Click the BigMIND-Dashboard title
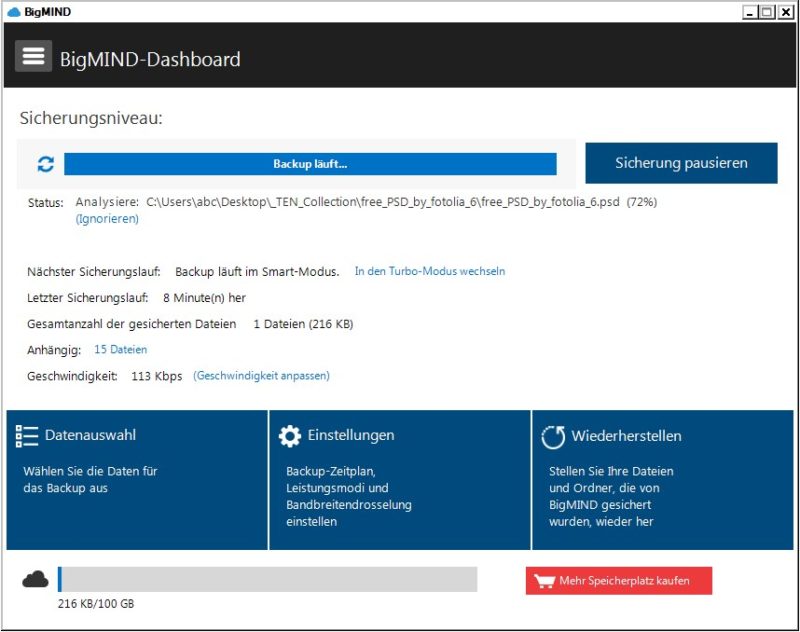Image resolution: width=800 pixels, height=632 pixels. tap(150, 60)
